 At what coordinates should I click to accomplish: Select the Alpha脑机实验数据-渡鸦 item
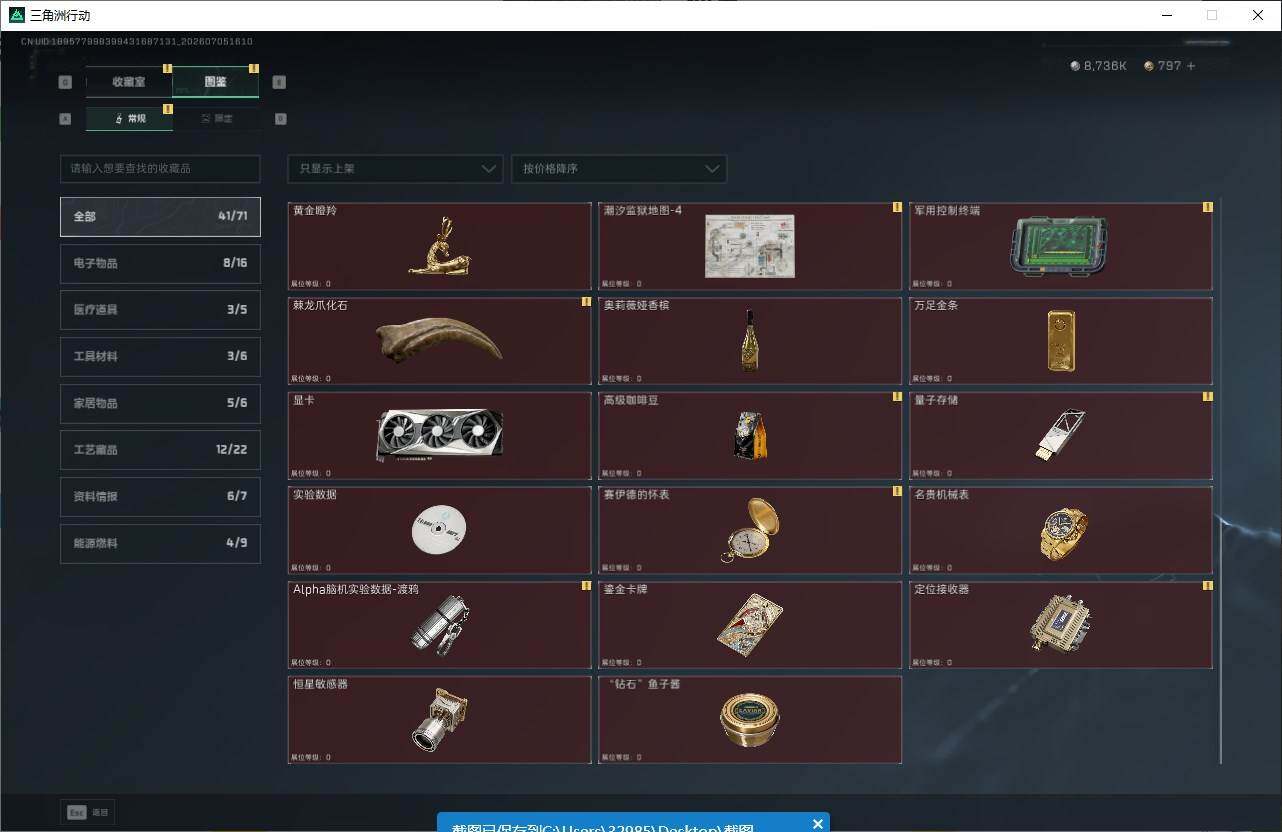(440, 625)
